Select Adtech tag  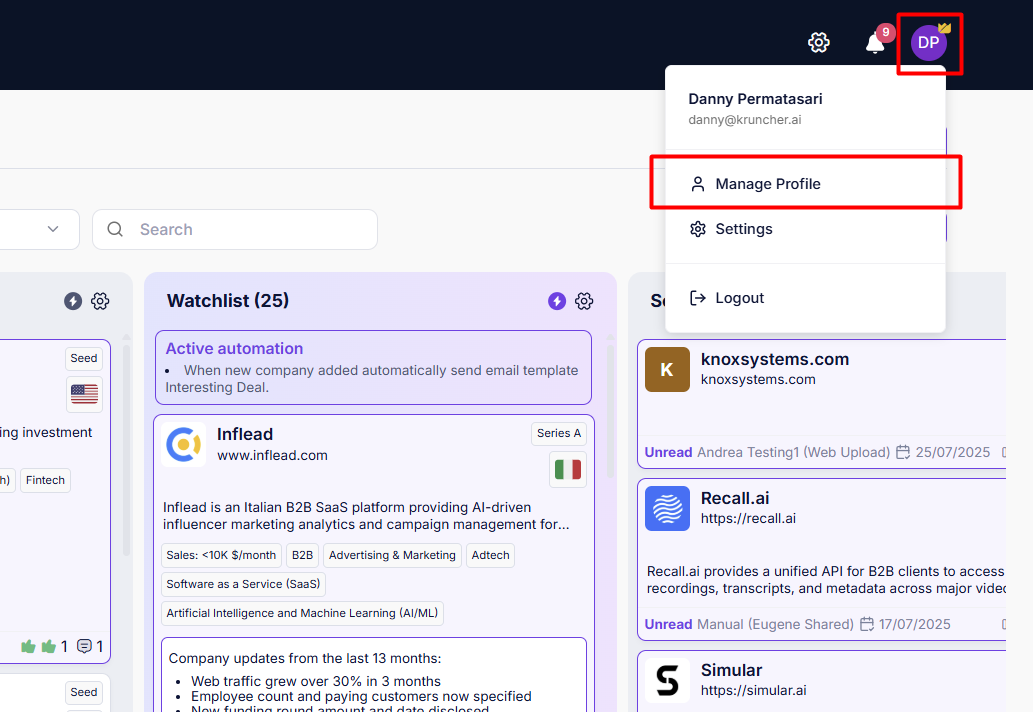(490, 555)
